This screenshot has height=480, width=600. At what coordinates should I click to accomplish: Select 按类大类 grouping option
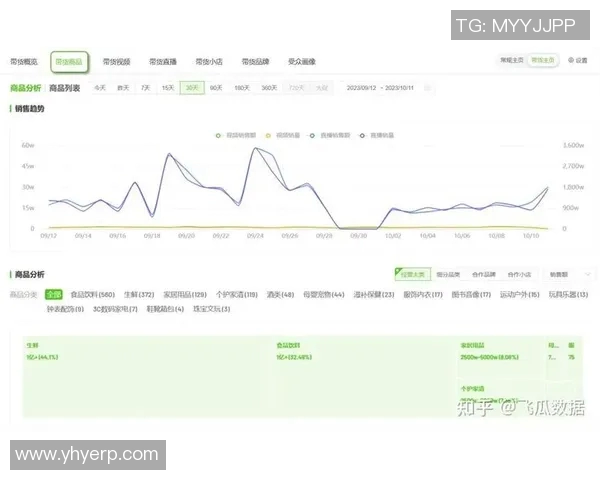click(411, 274)
